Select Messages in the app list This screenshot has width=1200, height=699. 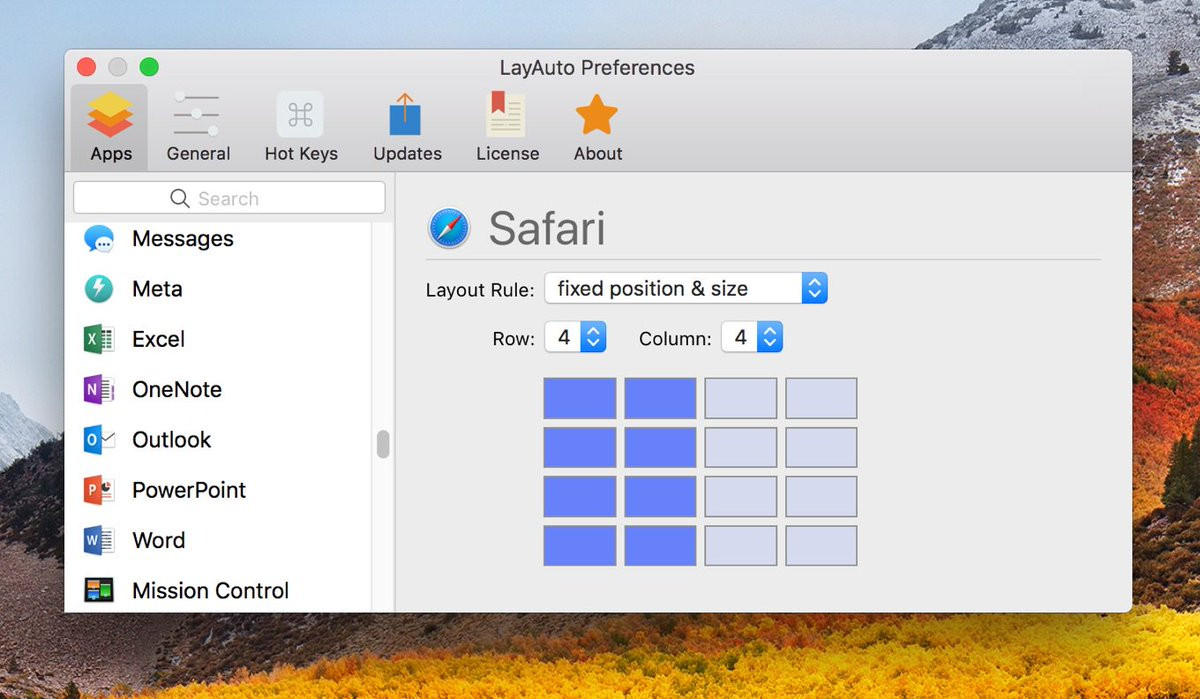pos(218,239)
